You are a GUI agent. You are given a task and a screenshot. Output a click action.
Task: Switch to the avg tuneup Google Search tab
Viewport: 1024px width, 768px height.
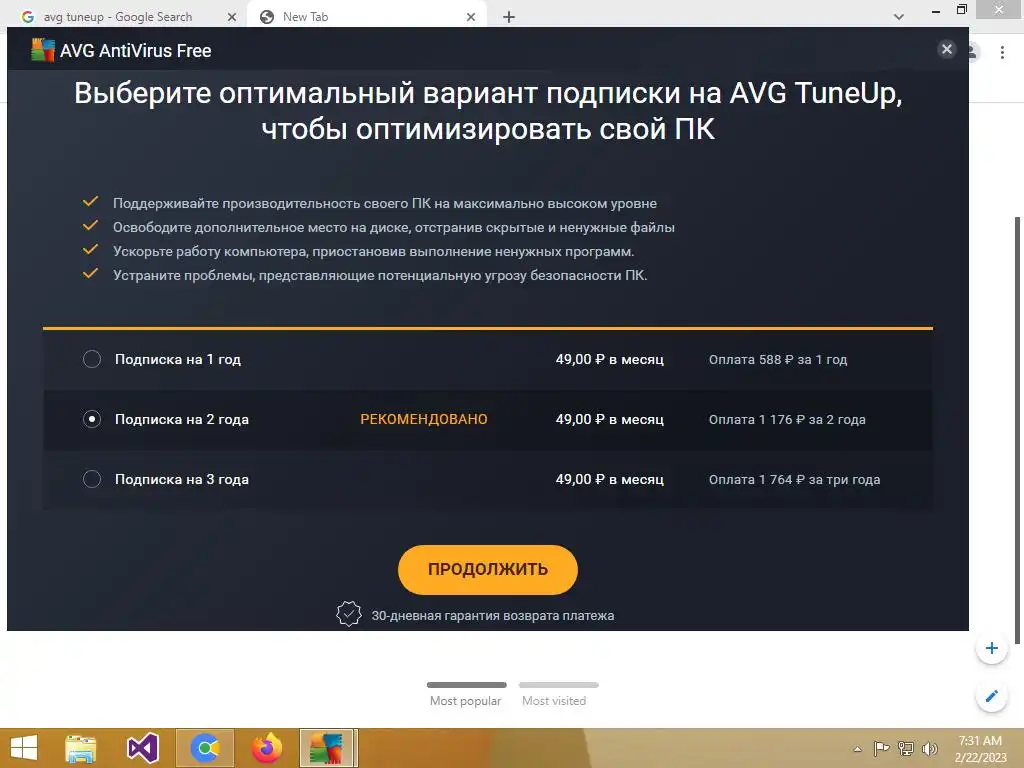(118, 17)
